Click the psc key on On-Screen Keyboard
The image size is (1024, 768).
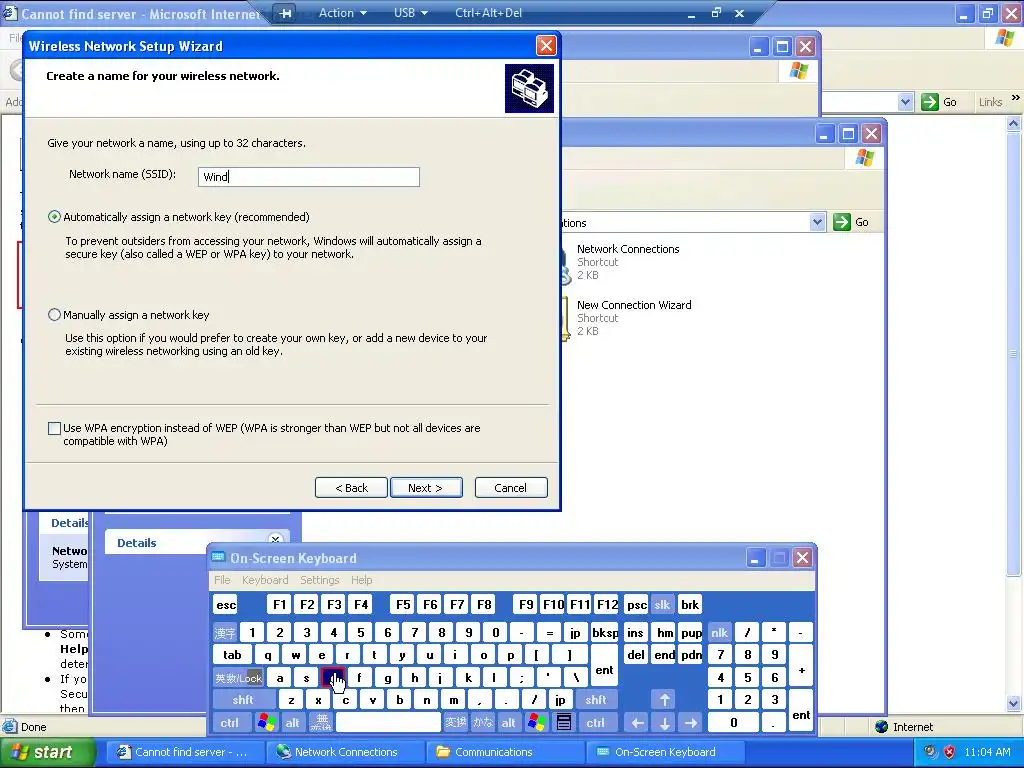coord(637,605)
